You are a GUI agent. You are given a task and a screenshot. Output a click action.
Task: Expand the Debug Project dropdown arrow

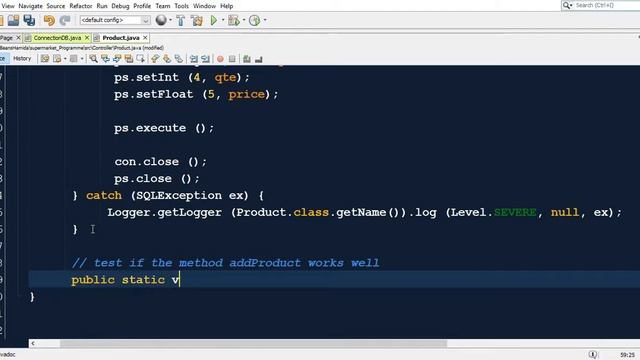click(x=244, y=20)
